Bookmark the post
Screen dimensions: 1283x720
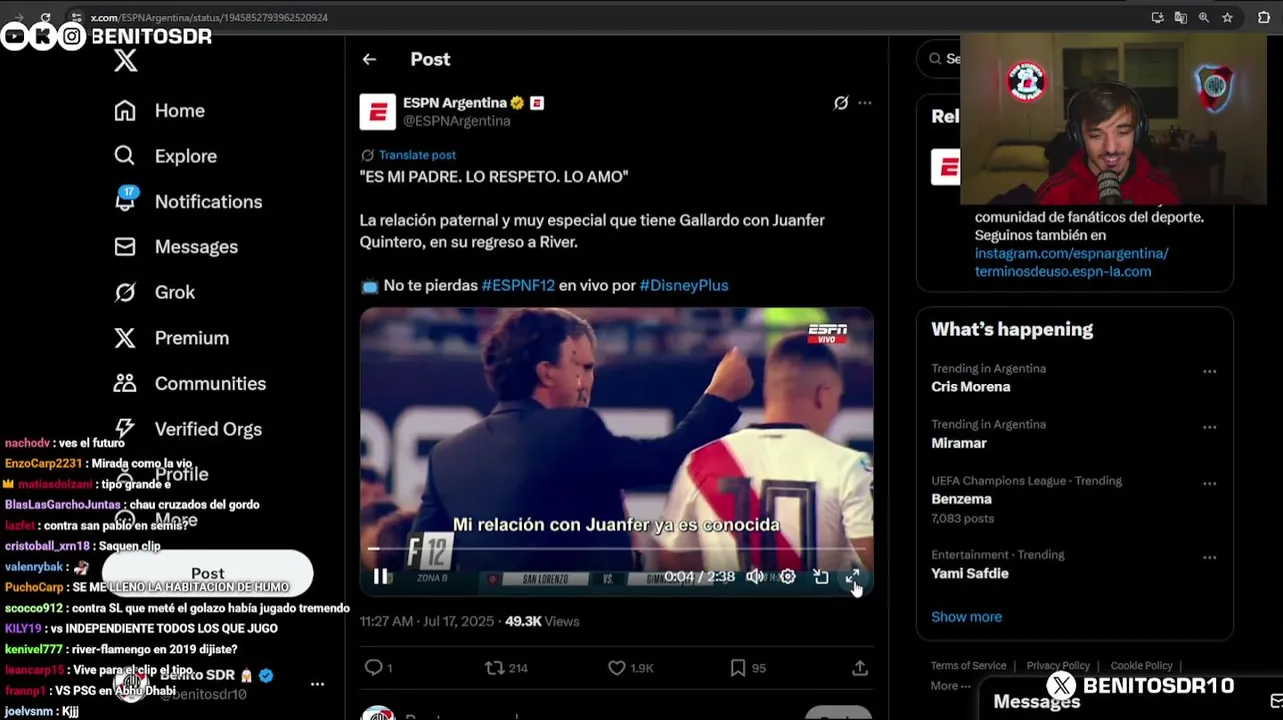[738, 667]
